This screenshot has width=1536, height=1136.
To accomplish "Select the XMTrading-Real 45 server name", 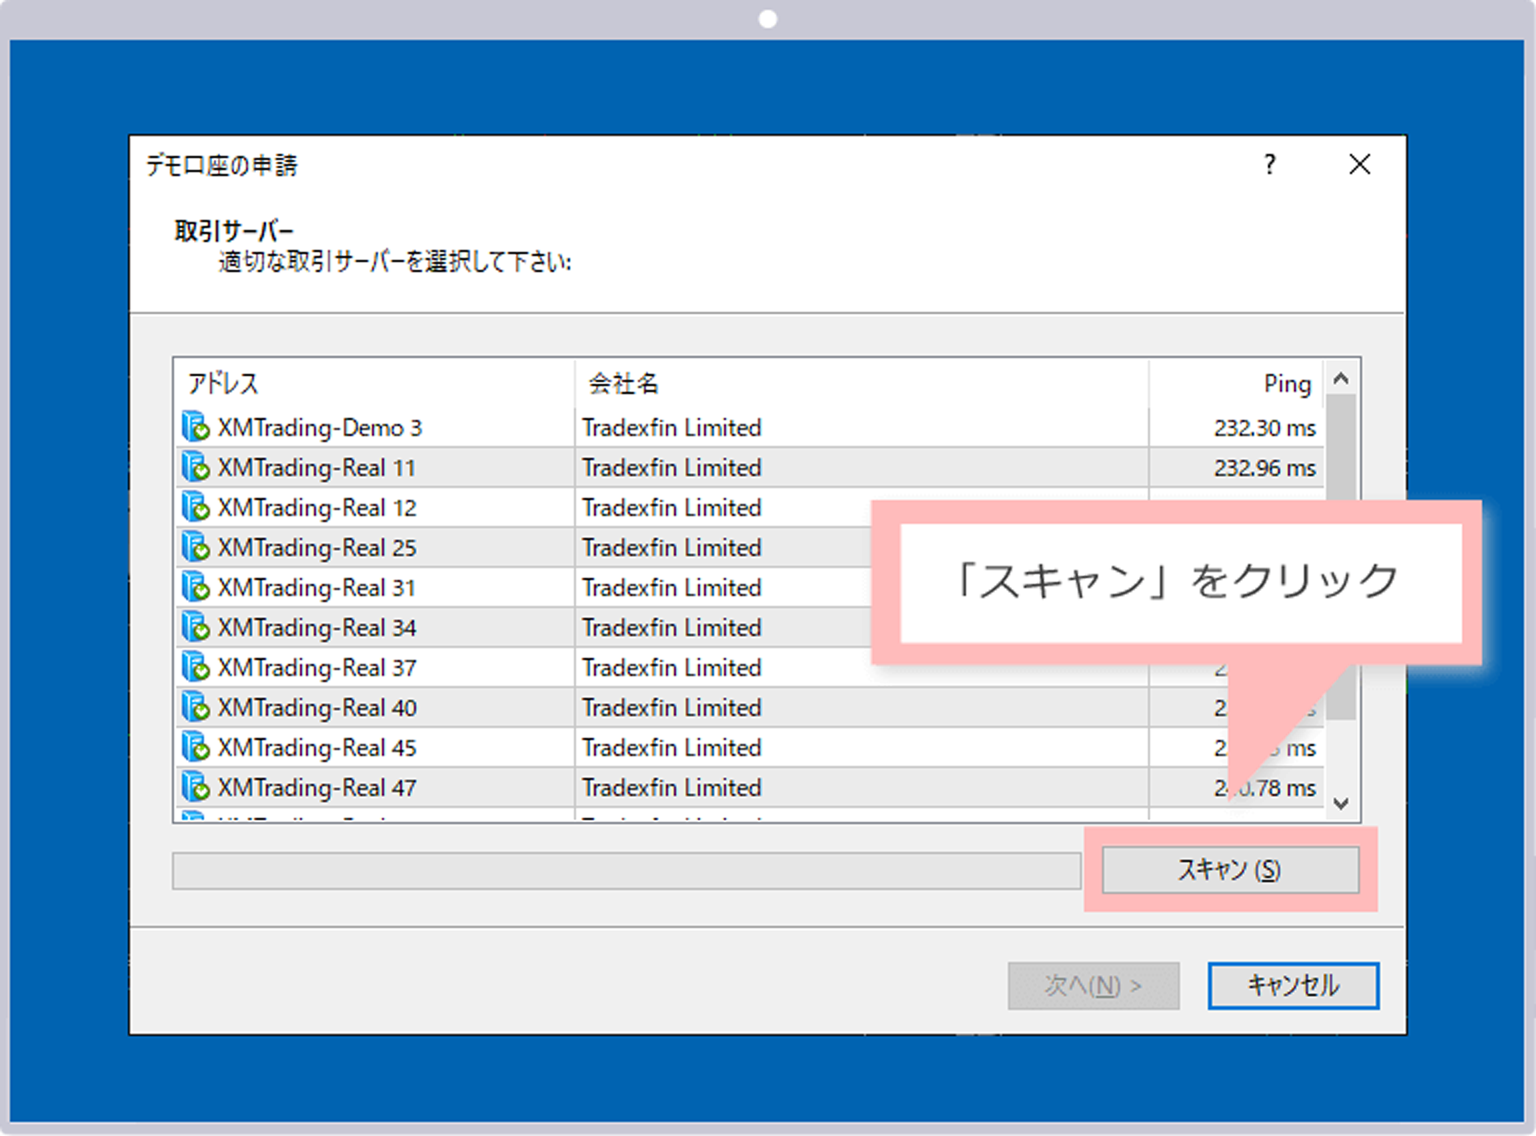I will click(317, 748).
